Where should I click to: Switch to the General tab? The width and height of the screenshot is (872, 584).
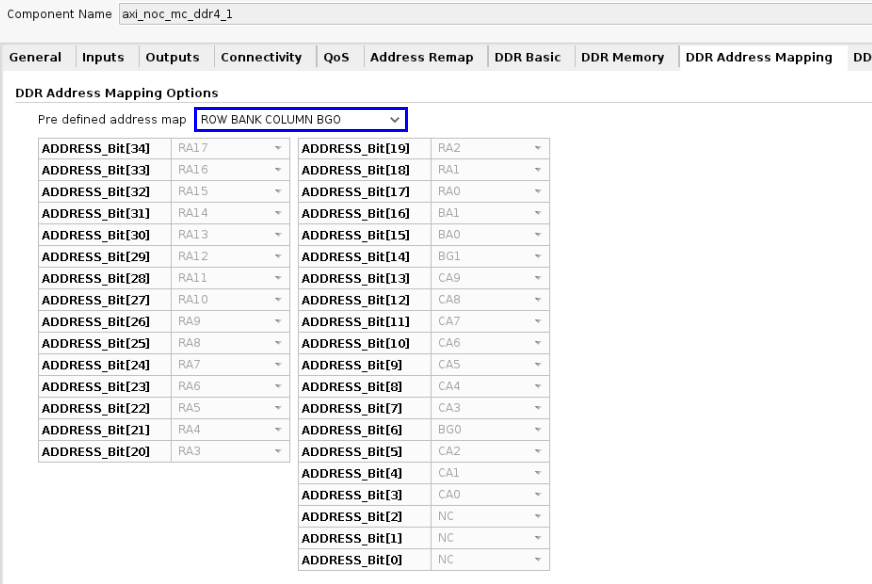pos(35,58)
